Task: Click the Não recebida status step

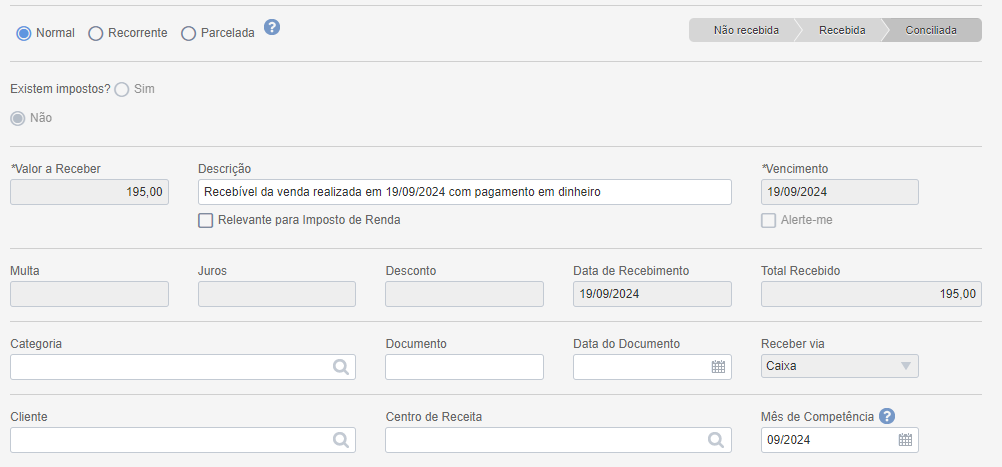Action: pos(744,30)
